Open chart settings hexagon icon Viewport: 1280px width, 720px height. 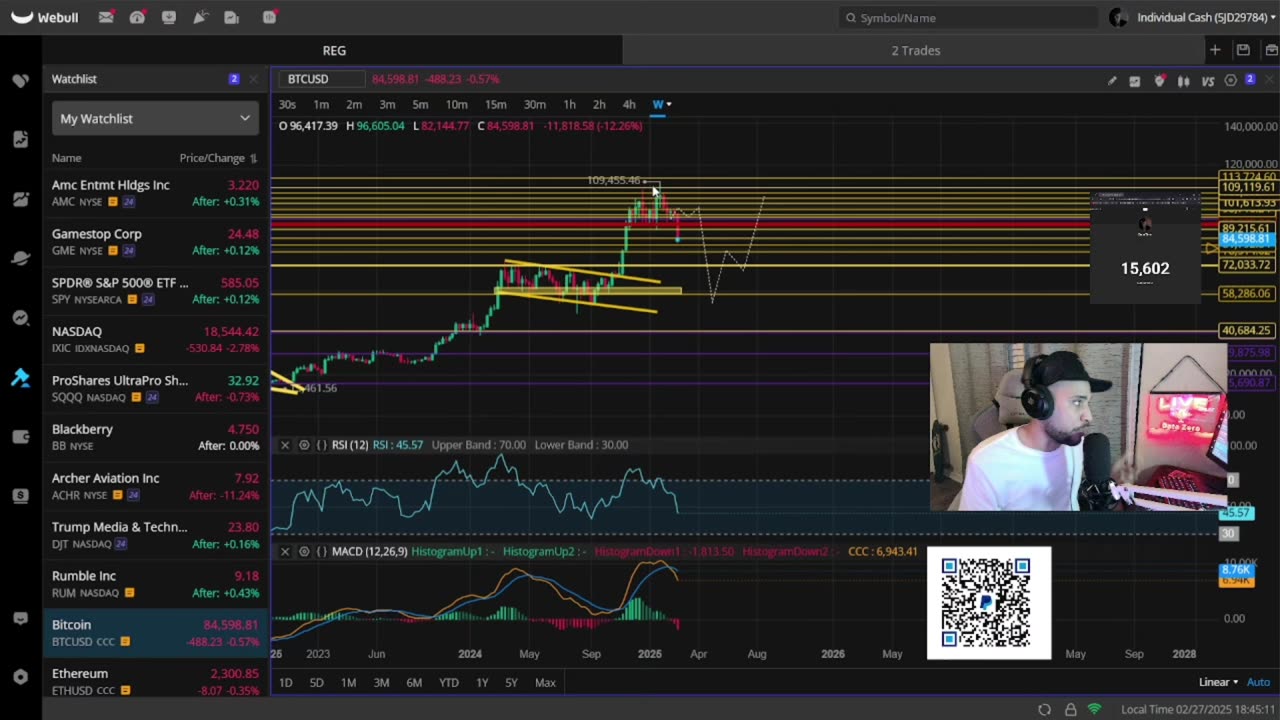(1231, 80)
